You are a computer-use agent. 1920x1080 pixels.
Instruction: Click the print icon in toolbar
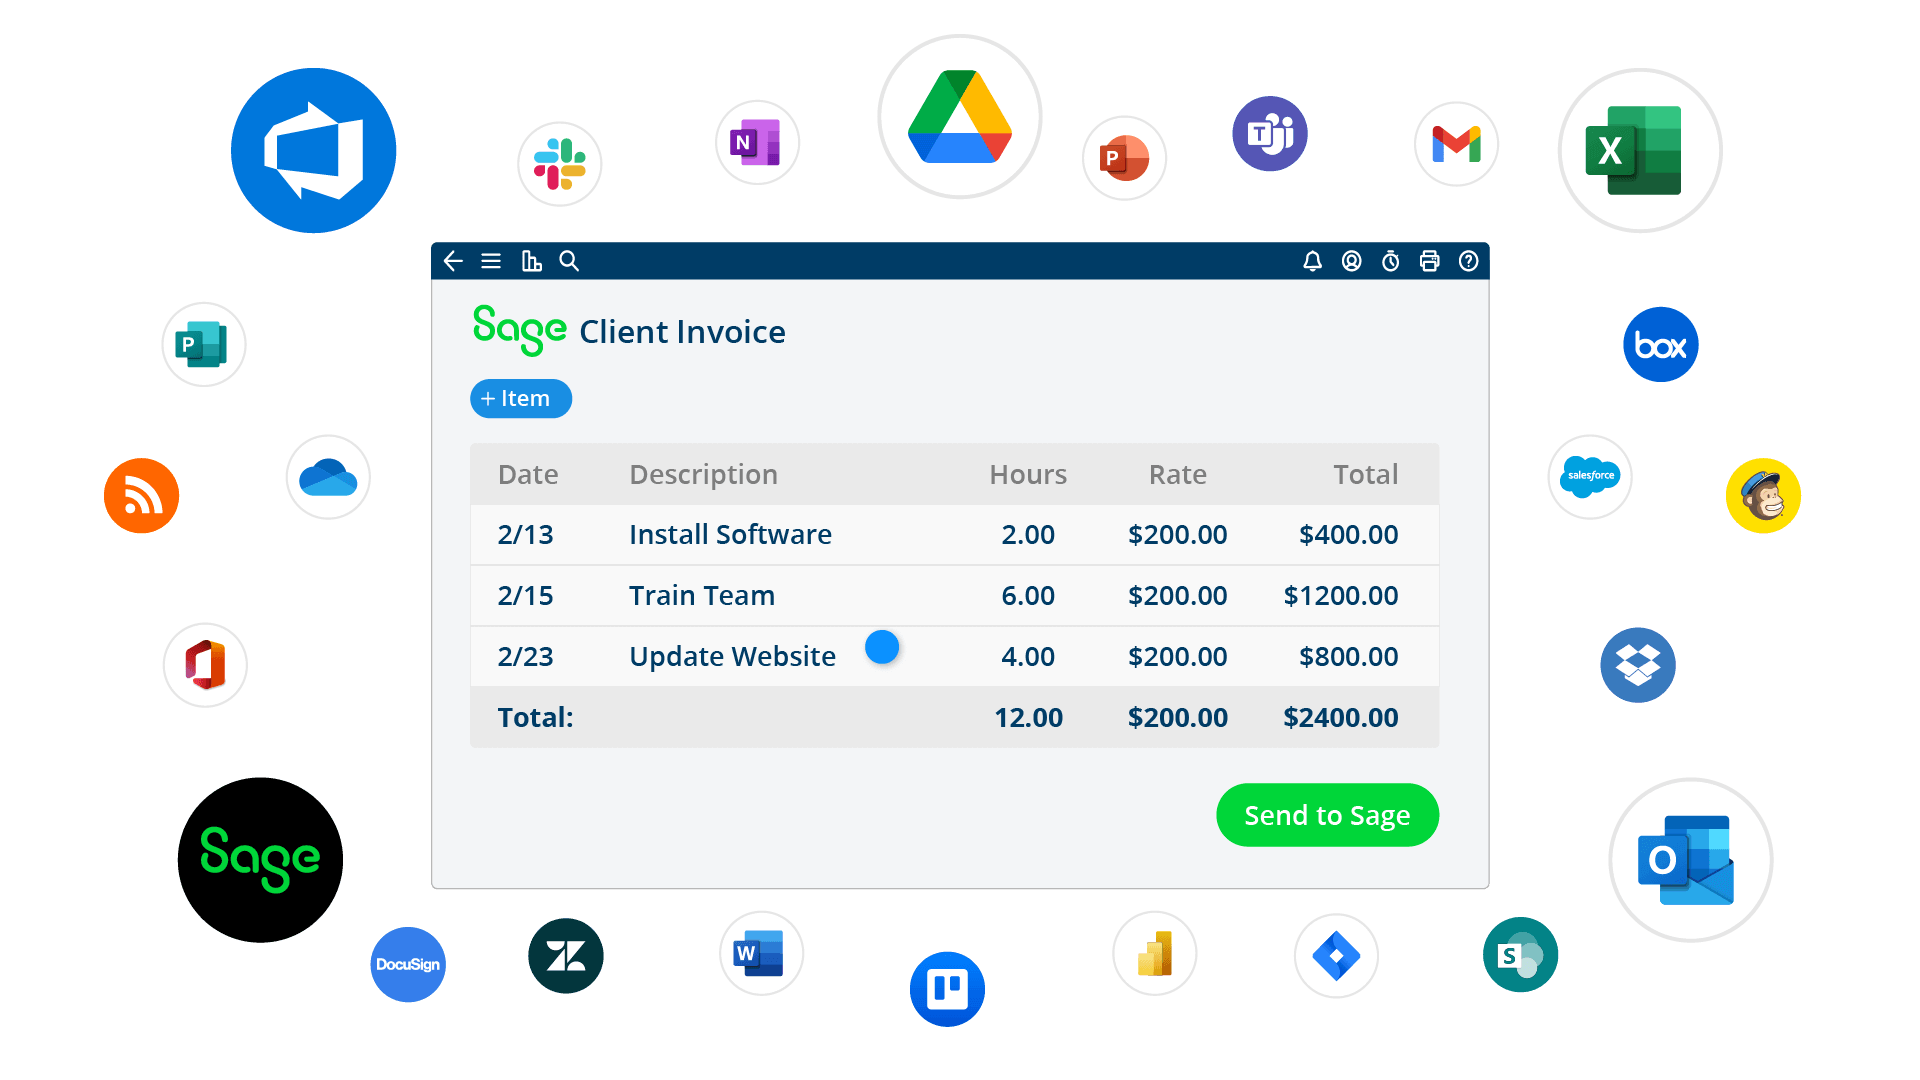click(x=1429, y=261)
